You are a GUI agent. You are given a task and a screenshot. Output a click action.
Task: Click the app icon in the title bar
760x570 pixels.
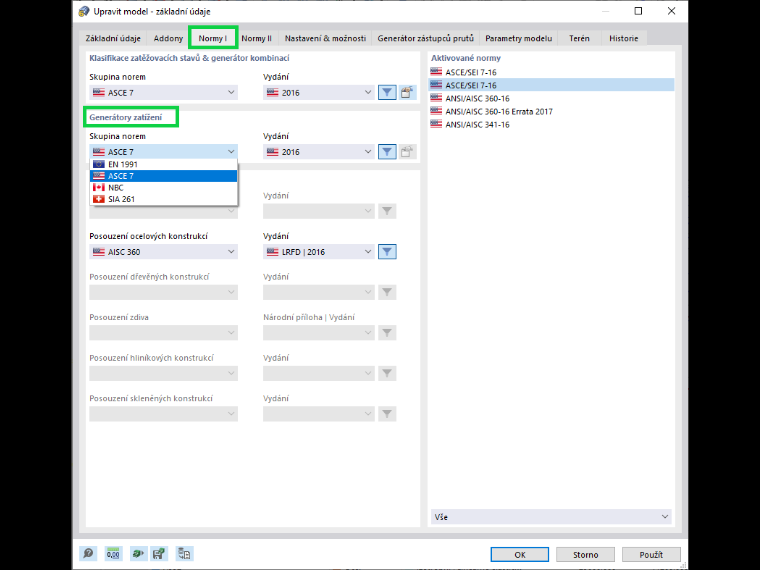83,11
